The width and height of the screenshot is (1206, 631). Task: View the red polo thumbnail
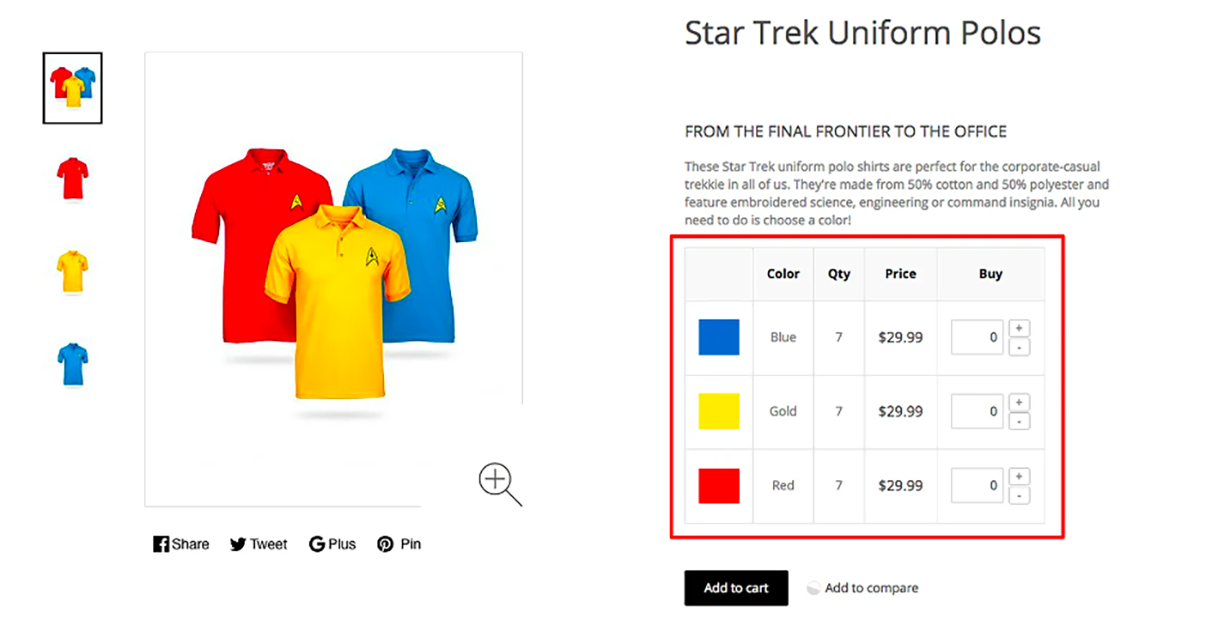tap(73, 179)
